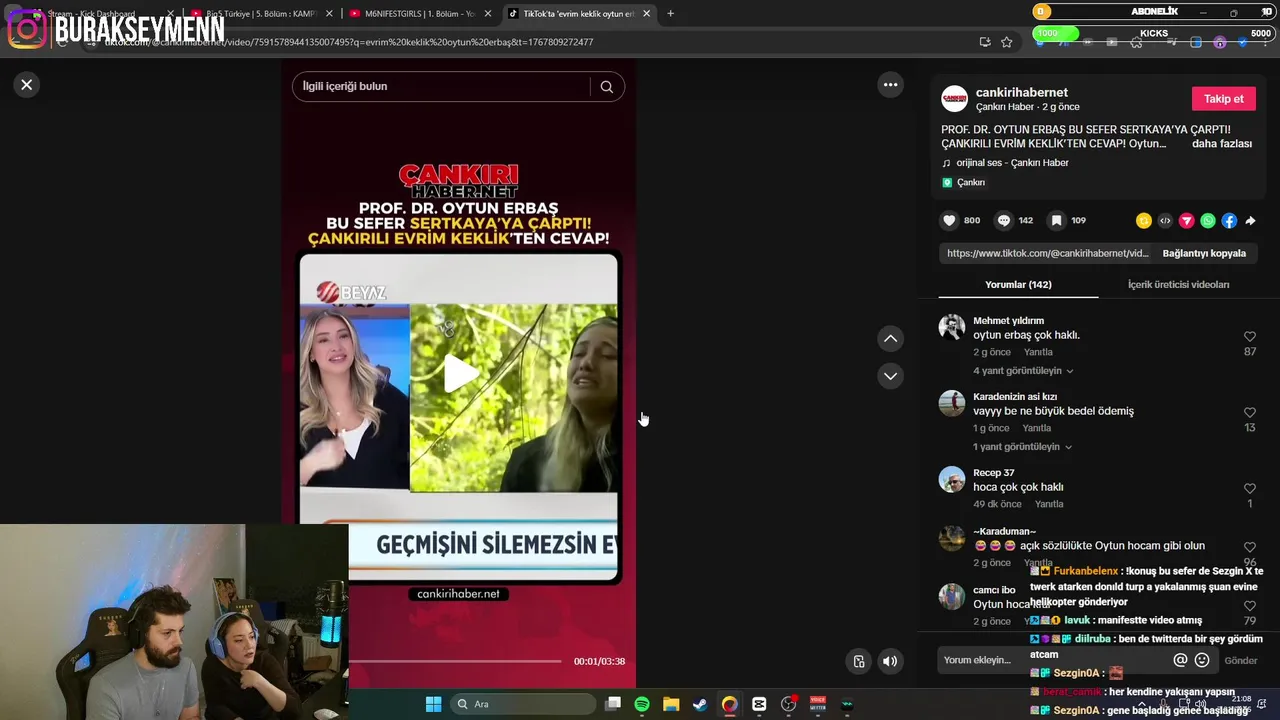Copy link with Bağlantıyı kopyala button
The width and height of the screenshot is (1280, 720).
click(x=1204, y=253)
